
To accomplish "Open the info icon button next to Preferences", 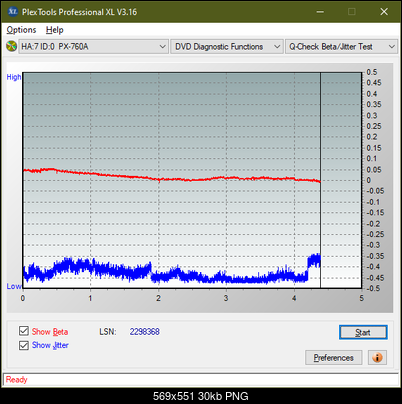I will (377, 358).
